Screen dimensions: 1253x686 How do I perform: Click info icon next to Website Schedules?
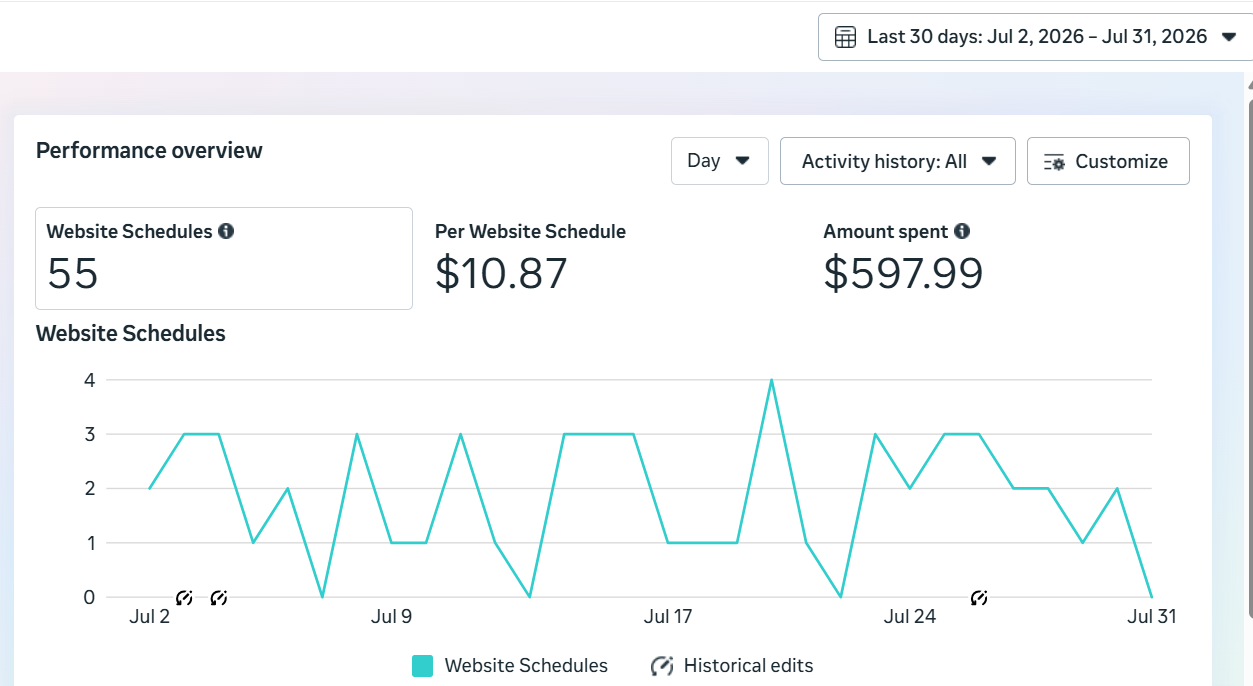(226, 231)
